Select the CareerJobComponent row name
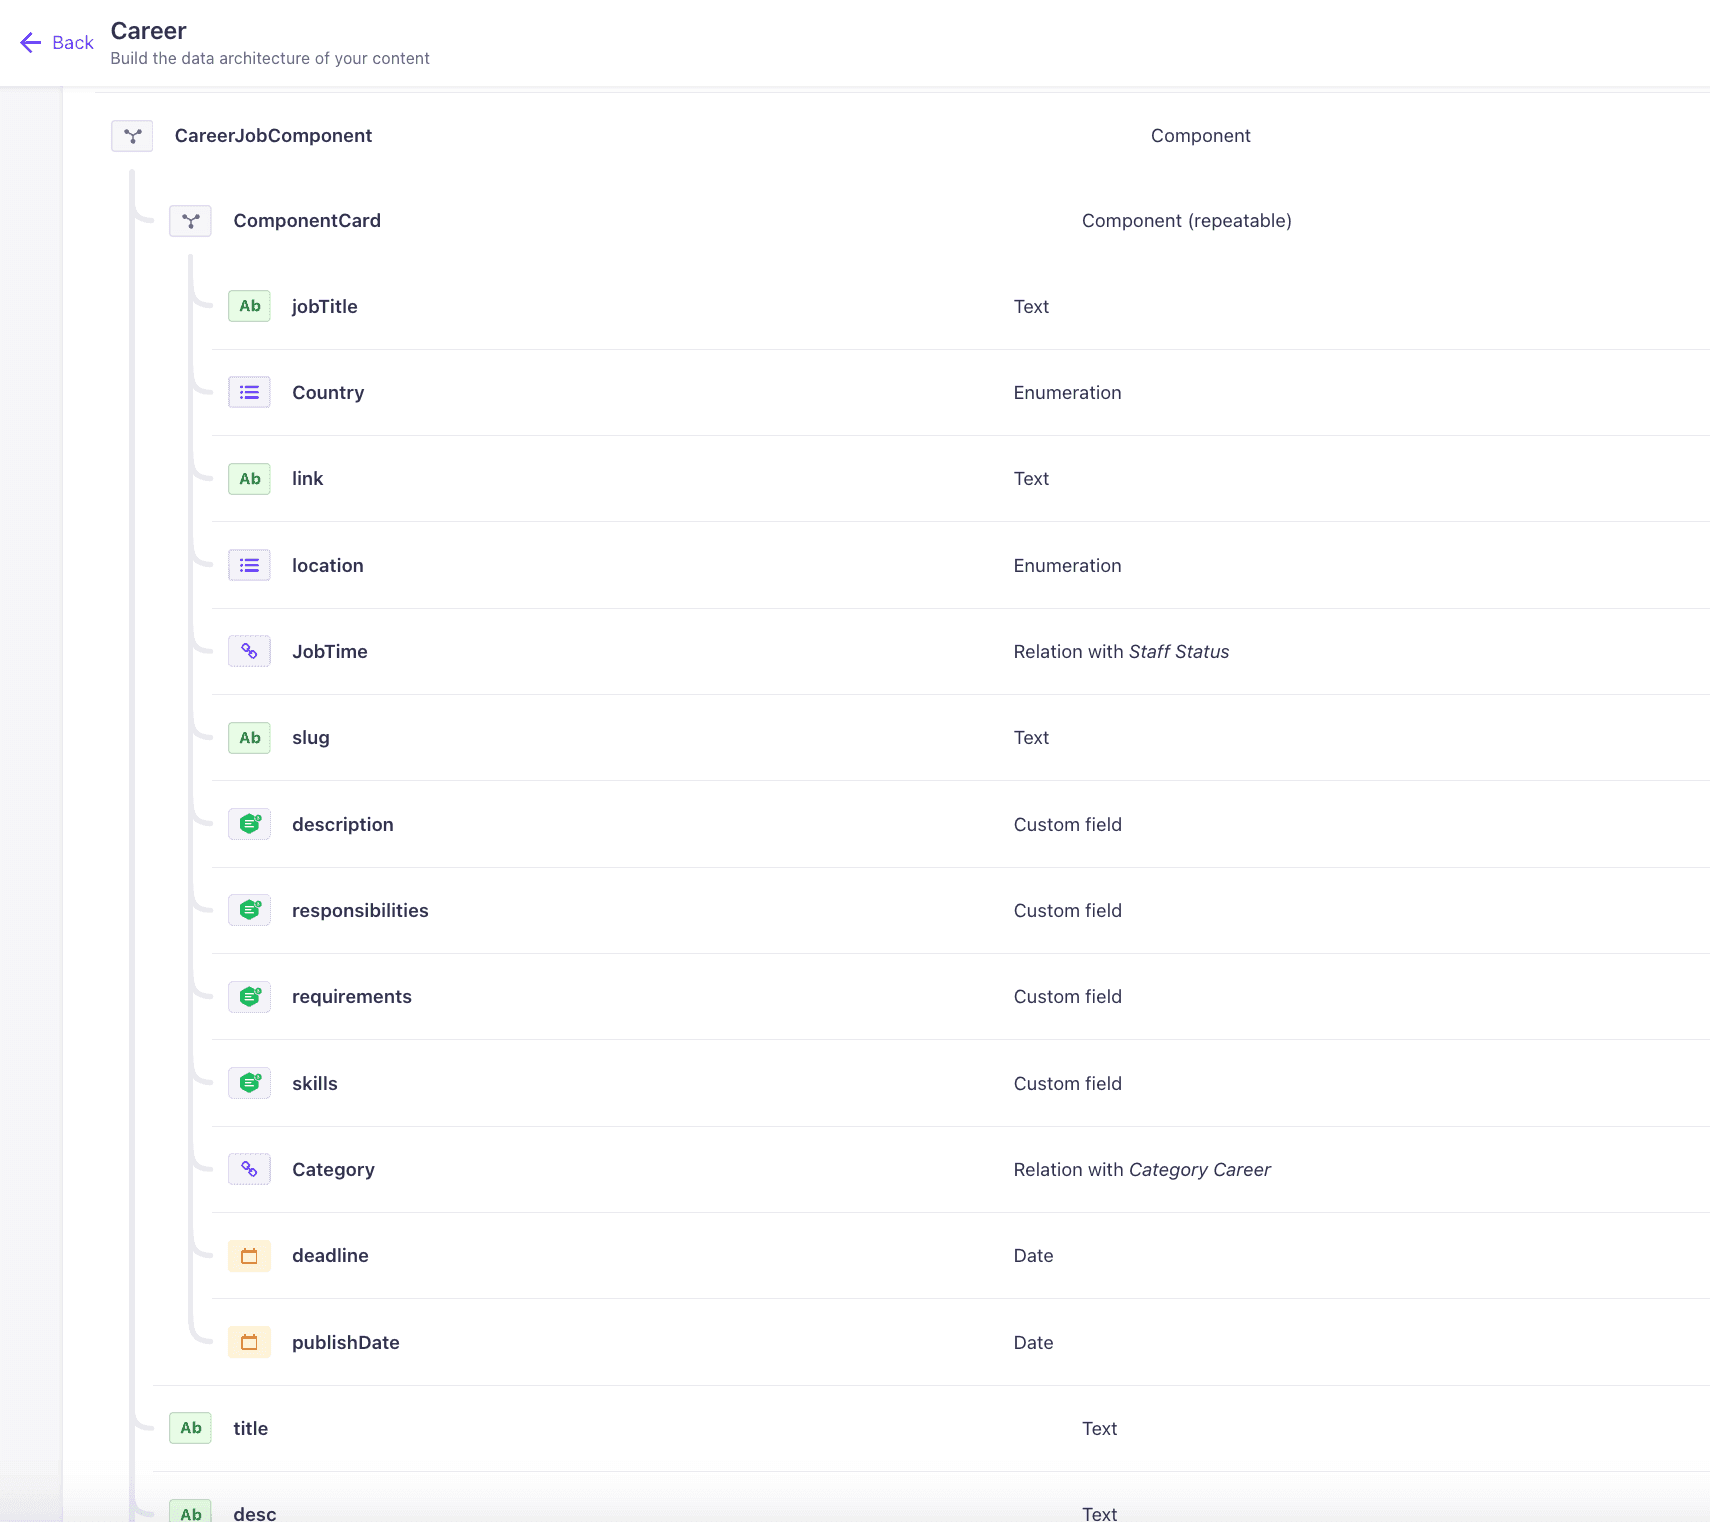The height and width of the screenshot is (1522, 1710). click(273, 136)
